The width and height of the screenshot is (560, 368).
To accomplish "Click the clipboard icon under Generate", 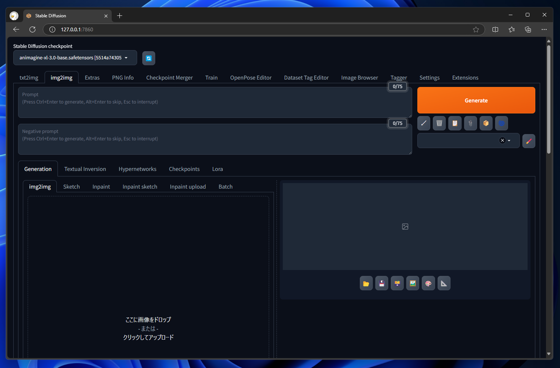I will tap(455, 123).
